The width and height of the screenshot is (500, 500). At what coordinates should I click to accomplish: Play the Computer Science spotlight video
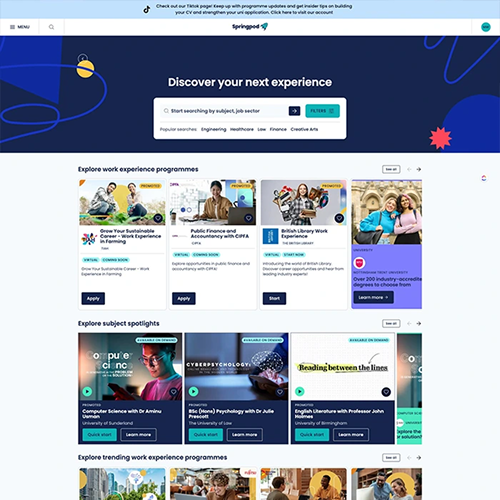[x=87, y=391]
